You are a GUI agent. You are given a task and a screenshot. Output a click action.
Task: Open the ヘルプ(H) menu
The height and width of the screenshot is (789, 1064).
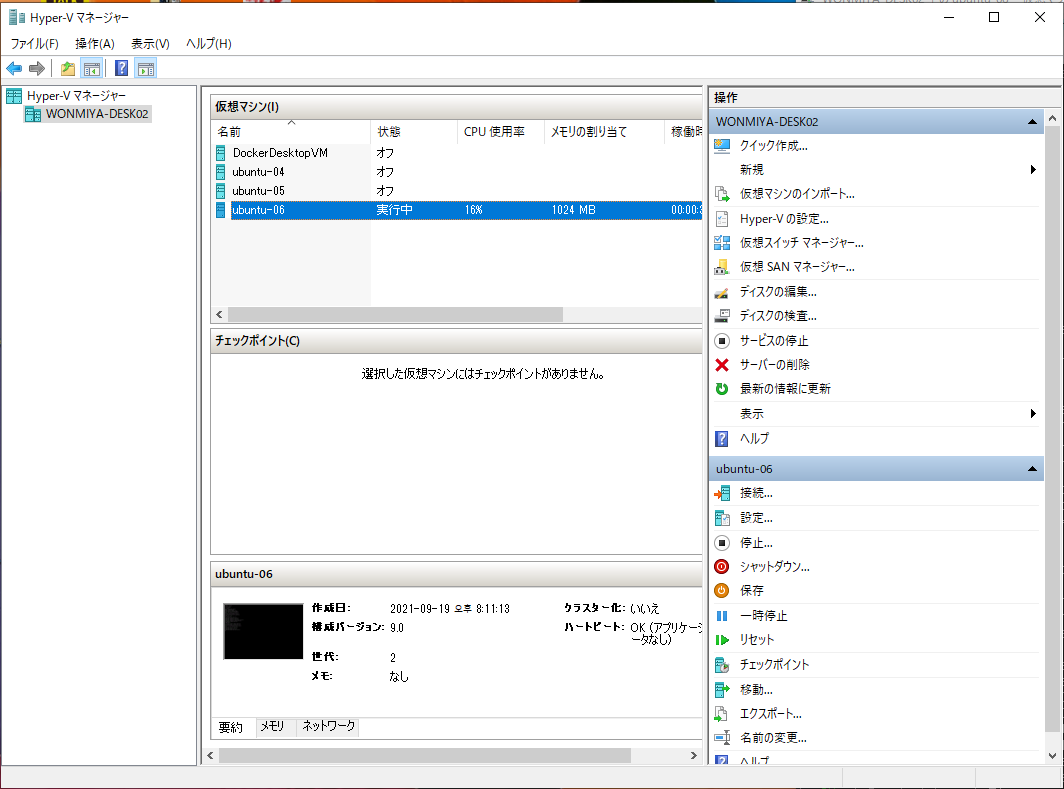209,43
